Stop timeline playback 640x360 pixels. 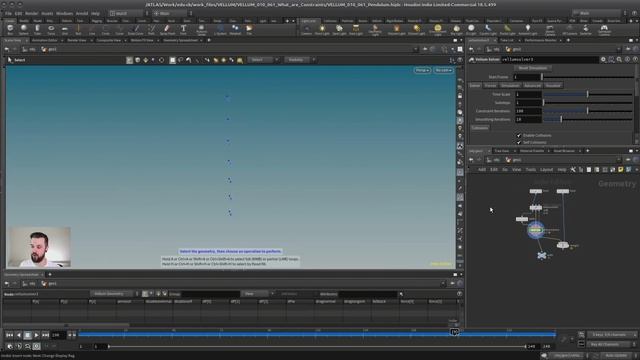coord(27,335)
